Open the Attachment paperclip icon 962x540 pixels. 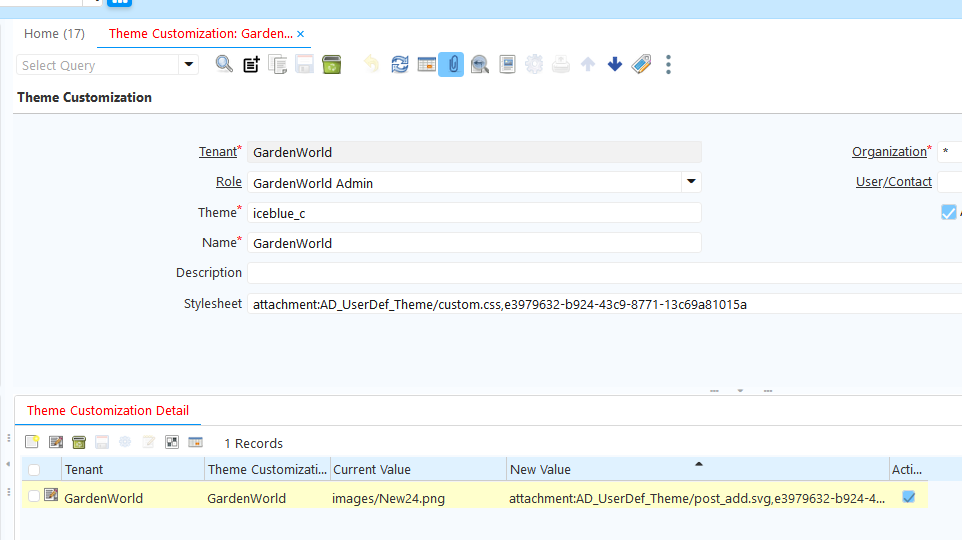point(451,64)
